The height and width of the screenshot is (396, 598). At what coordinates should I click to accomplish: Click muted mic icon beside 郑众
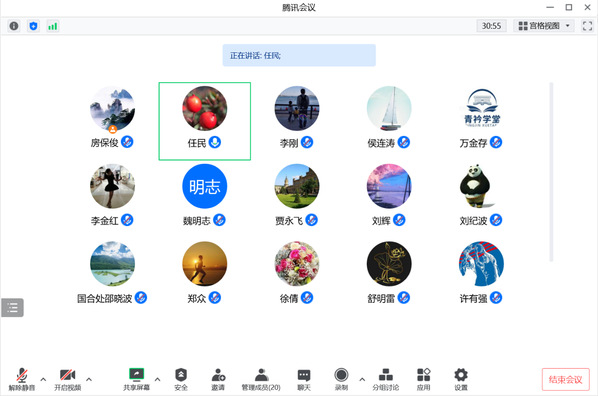215,298
